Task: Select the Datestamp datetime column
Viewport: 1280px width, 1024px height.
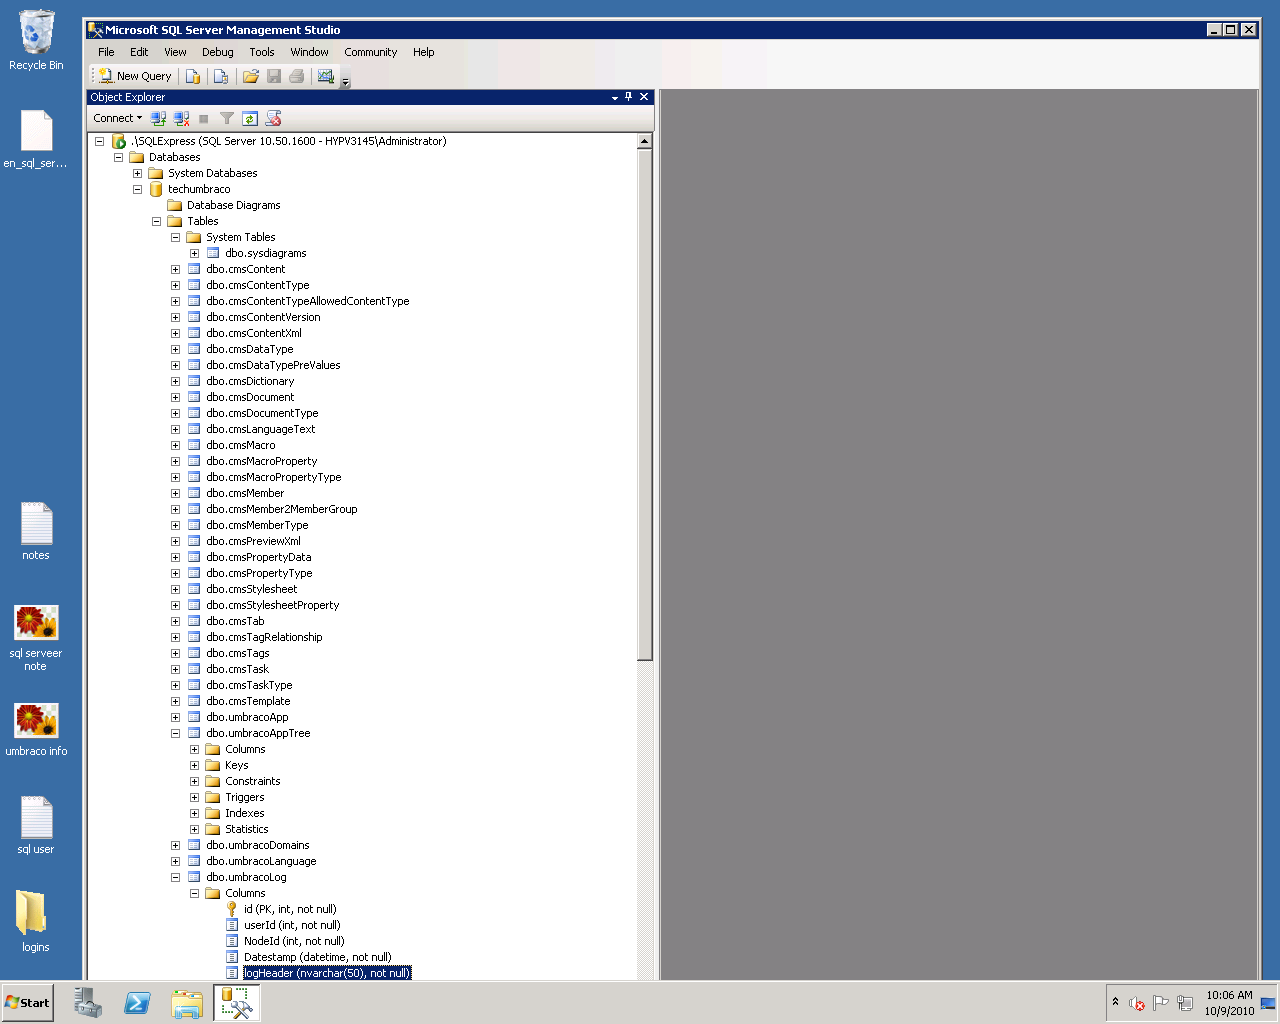Action: [x=318, y=957]
